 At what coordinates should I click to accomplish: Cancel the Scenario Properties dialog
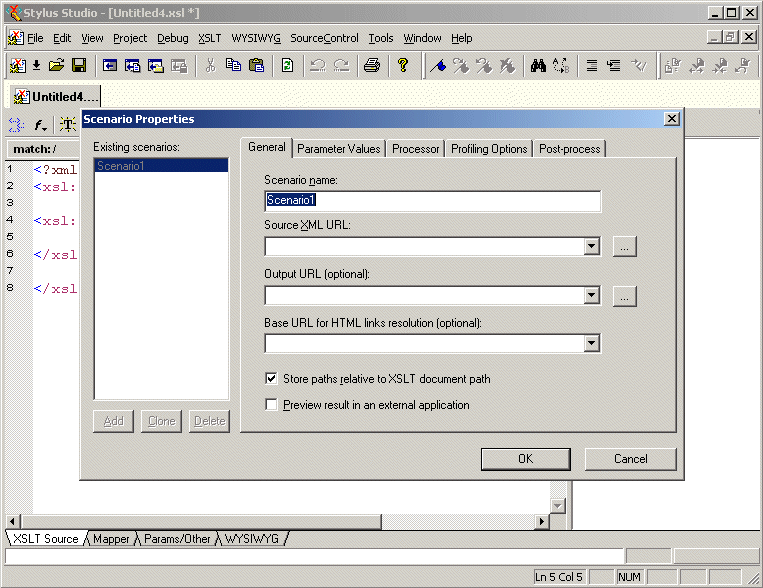(x=630, y=459)
